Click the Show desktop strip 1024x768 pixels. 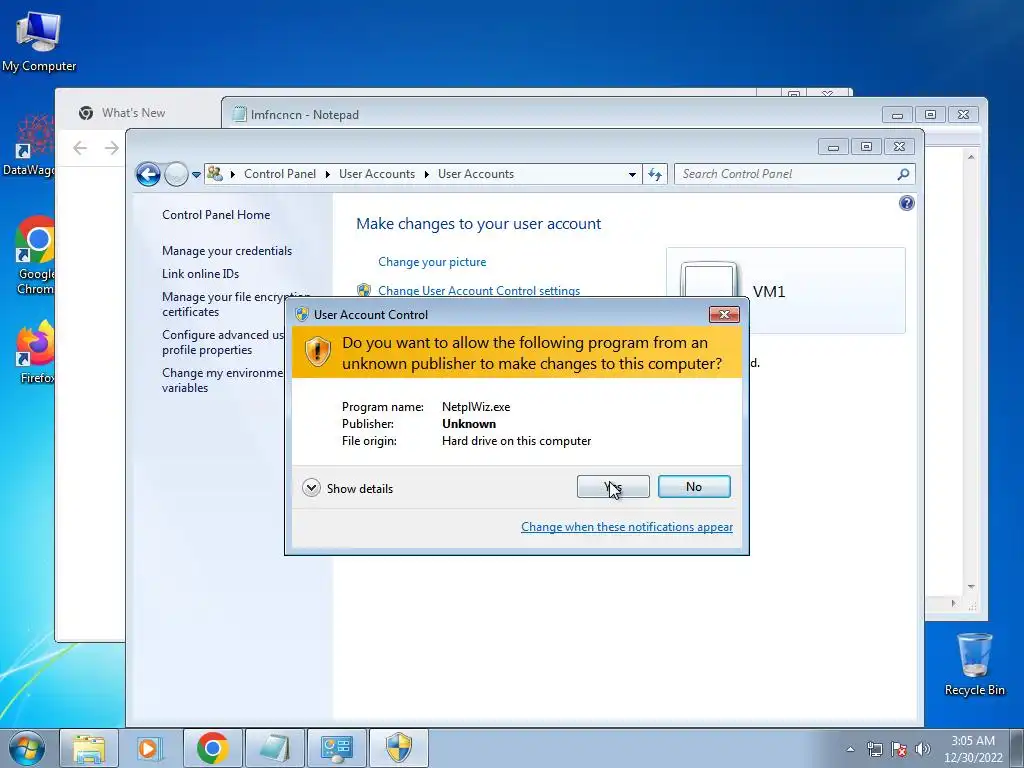[1017, 748]
